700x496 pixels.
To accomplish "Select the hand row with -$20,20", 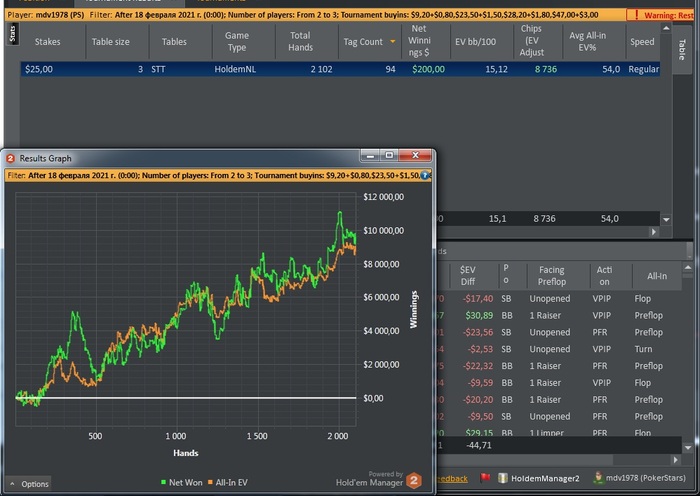I will click(x=560, y=400).
